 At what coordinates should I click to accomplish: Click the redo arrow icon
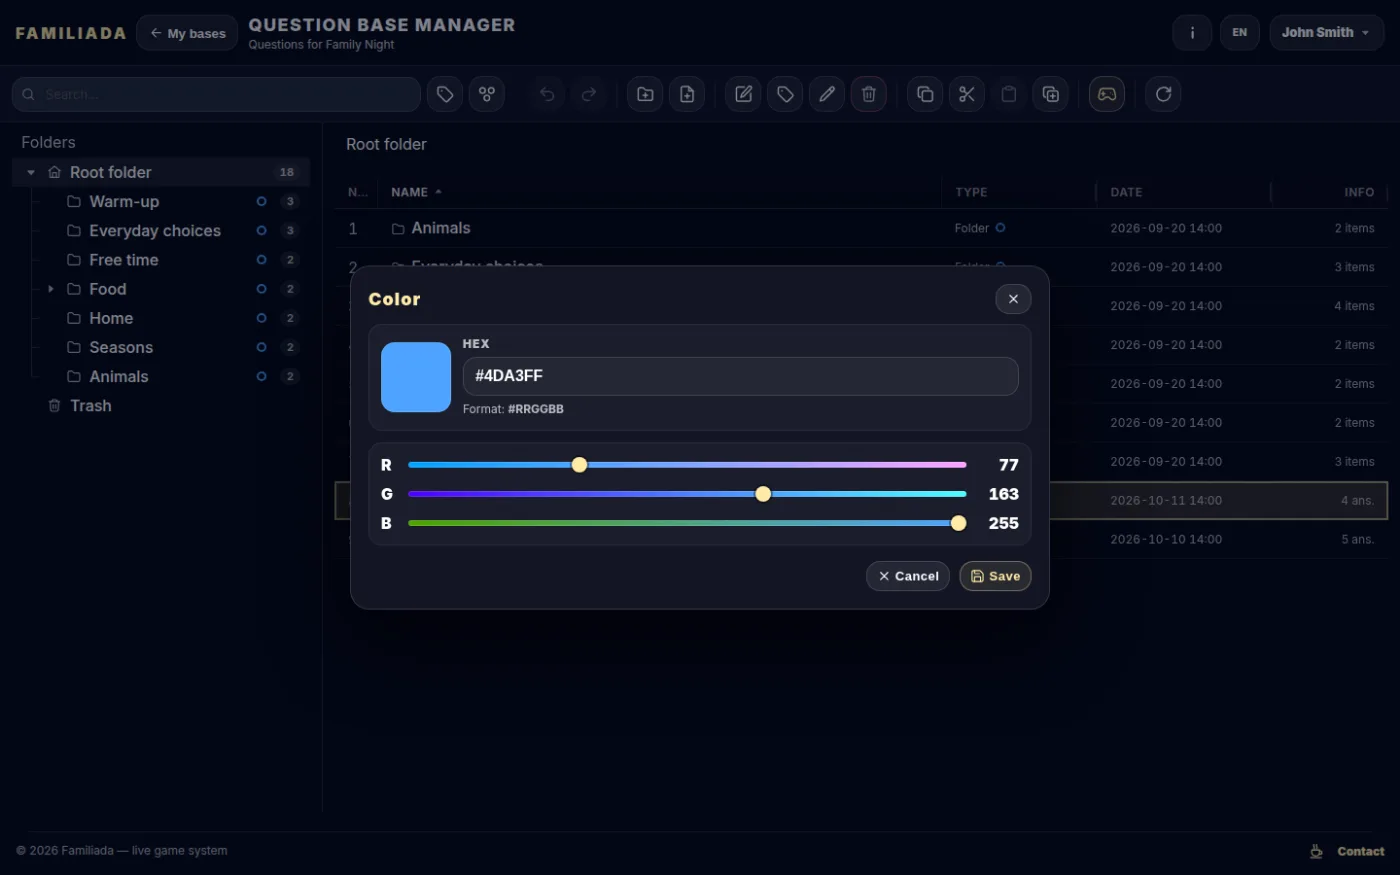tap(589, 94)
